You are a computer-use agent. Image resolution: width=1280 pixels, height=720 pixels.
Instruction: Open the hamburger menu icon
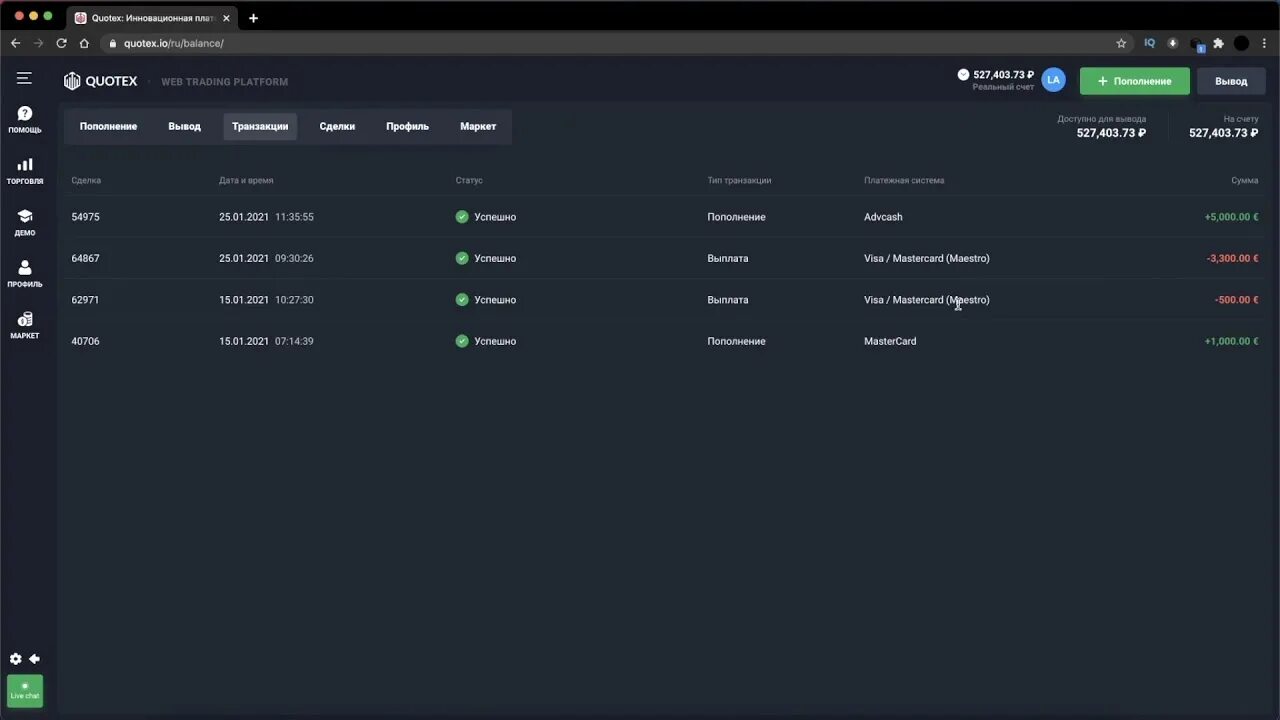coord(24,78)
